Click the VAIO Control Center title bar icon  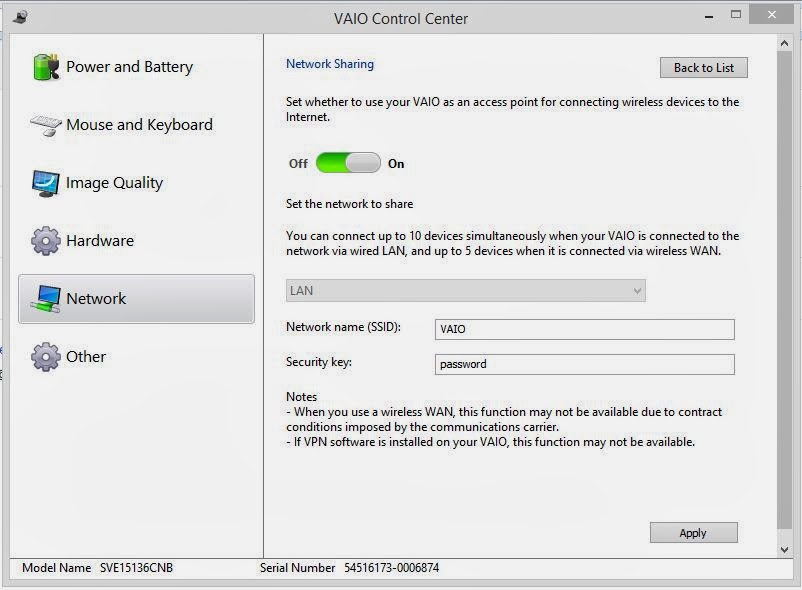[x=20, y=17]
